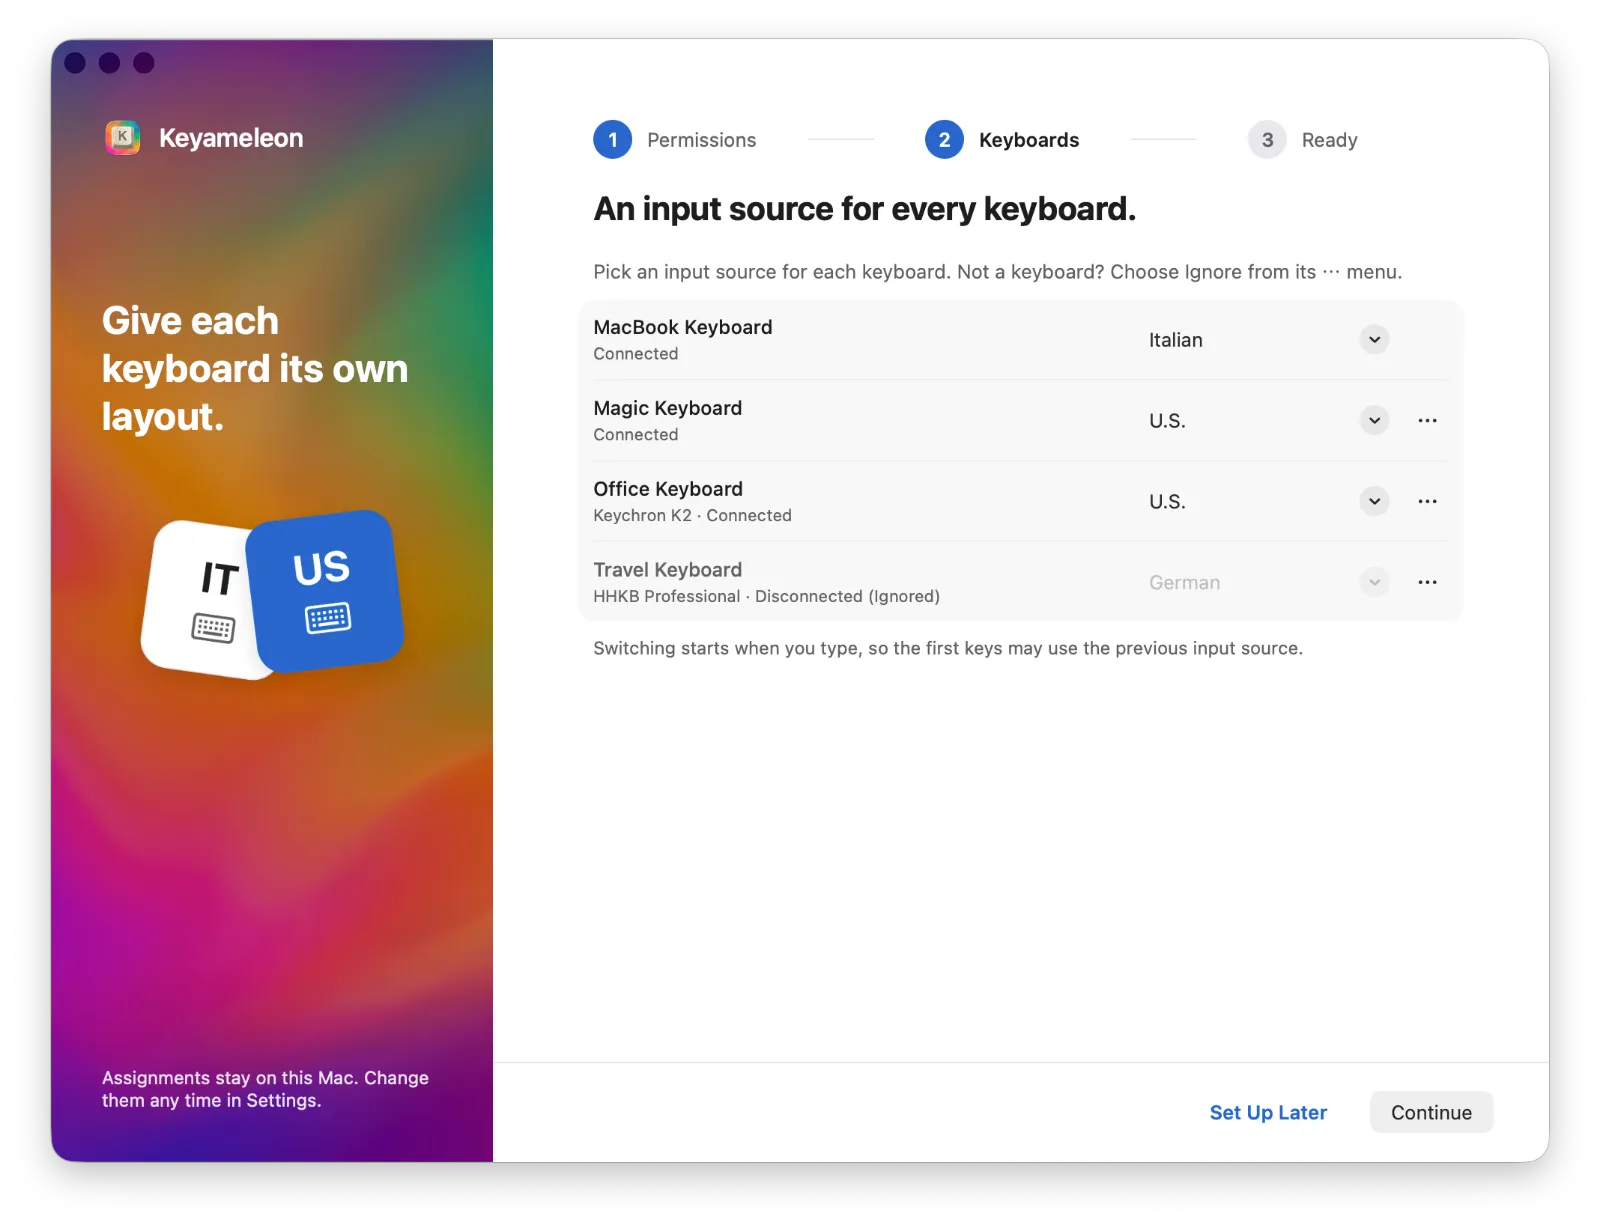Click 'HHKB Professional · Disconnected (Ignored)' subtitle
The width and height of the screenshot is (1600, 1225).
pyautogui.click(x=766, y=596)
